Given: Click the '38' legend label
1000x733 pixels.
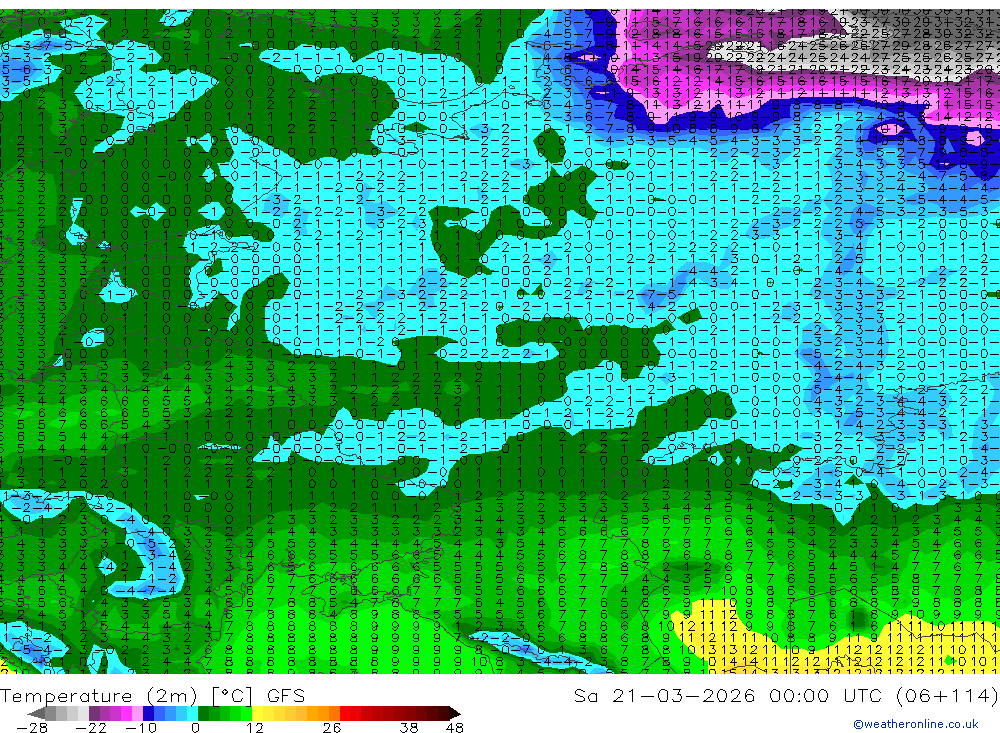Looking at the screenshot, I should tap(409, 727).
